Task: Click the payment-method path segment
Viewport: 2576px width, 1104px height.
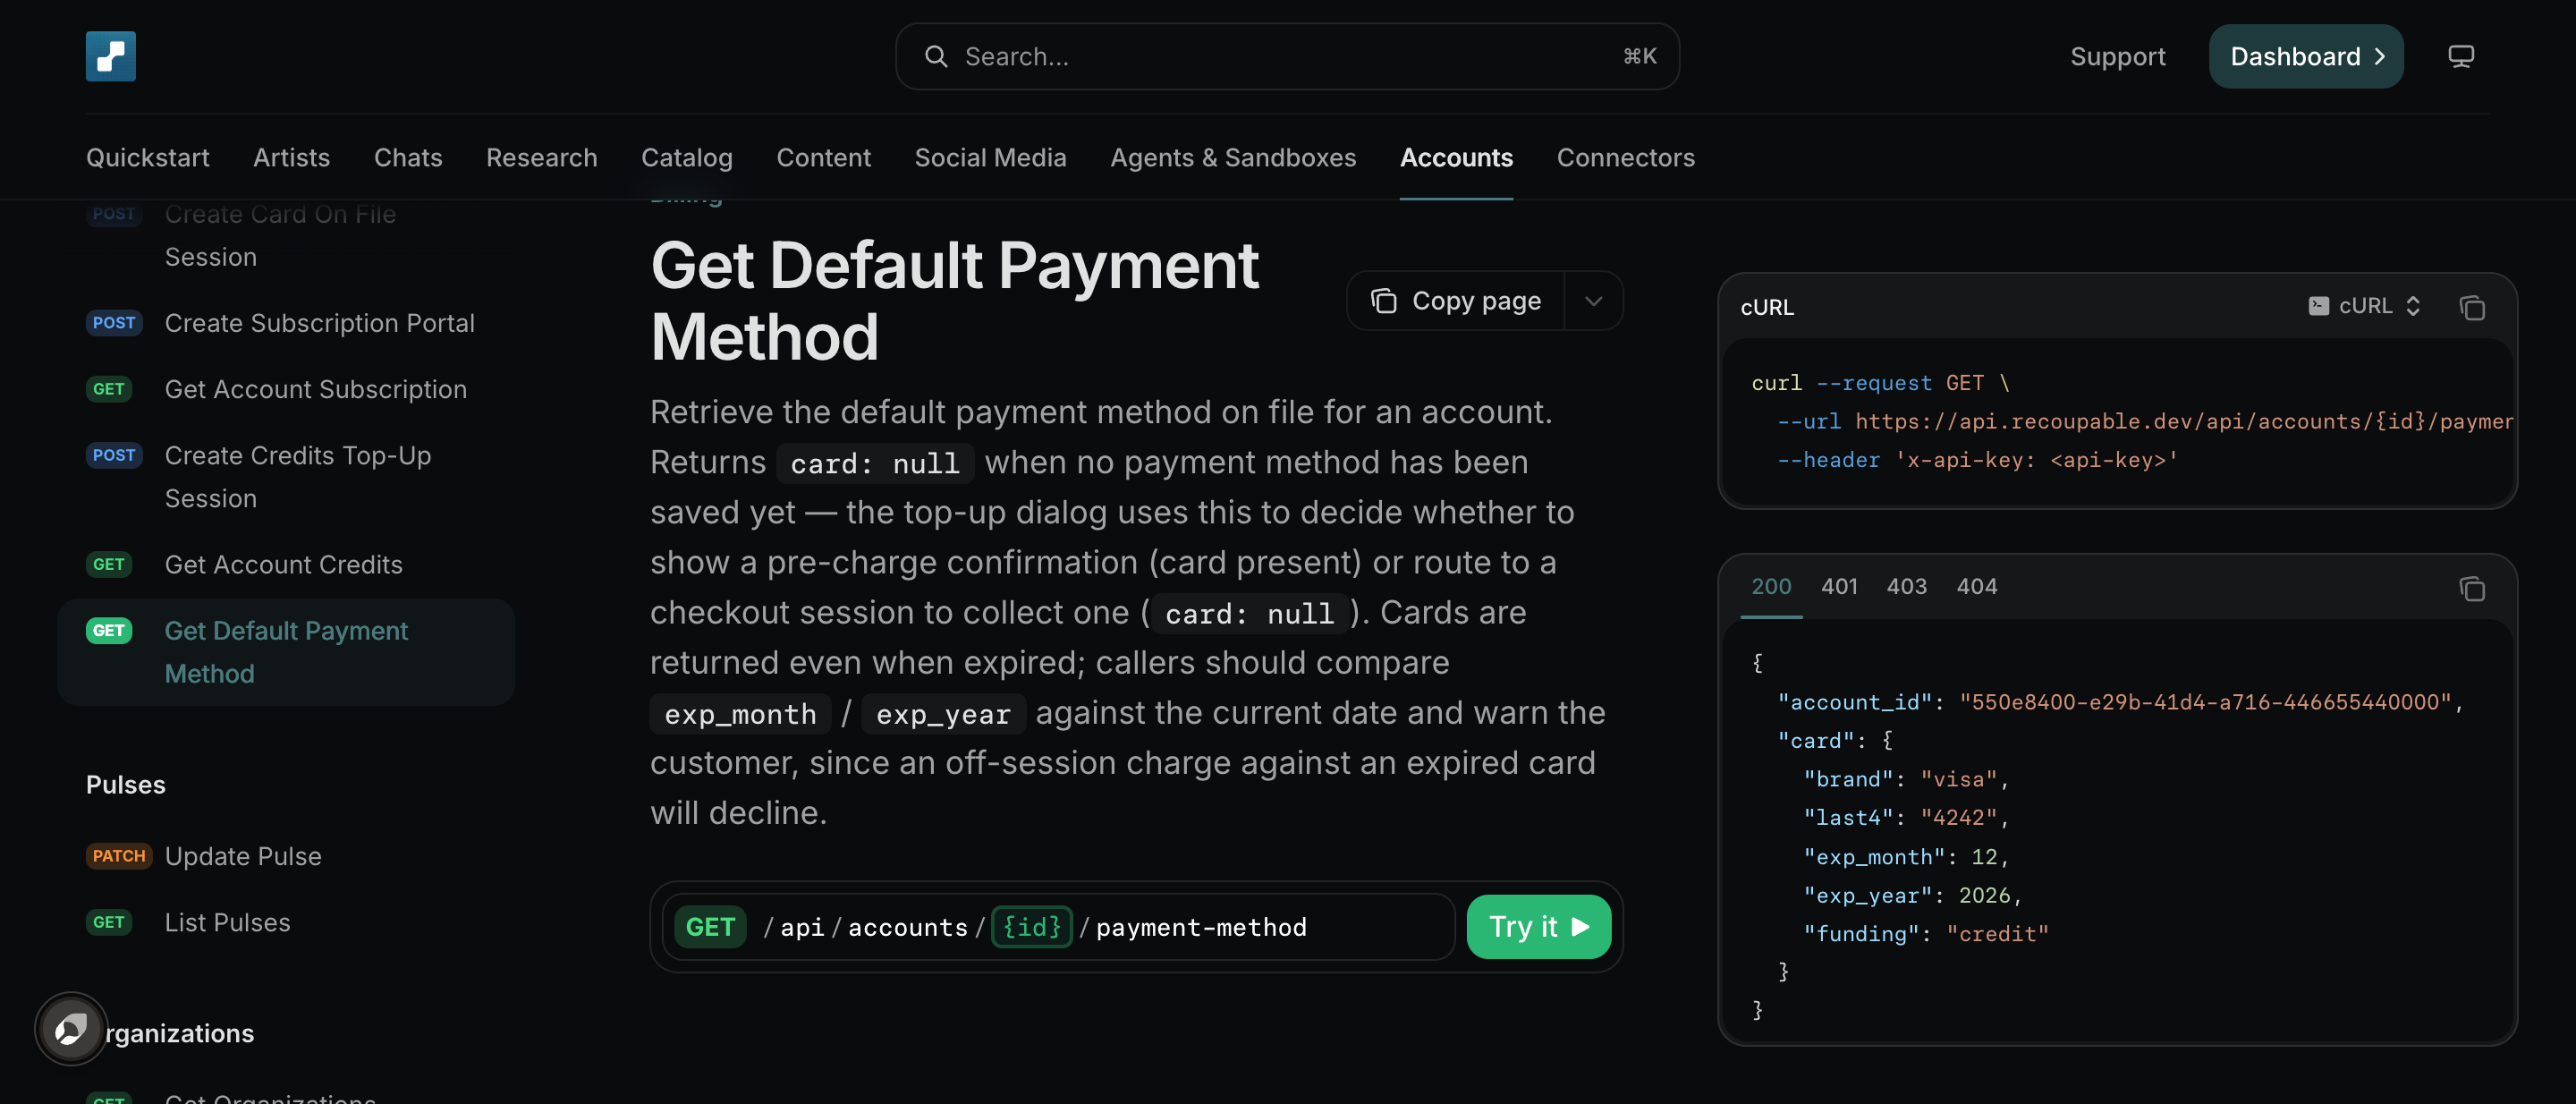Action: point(1201,927)
